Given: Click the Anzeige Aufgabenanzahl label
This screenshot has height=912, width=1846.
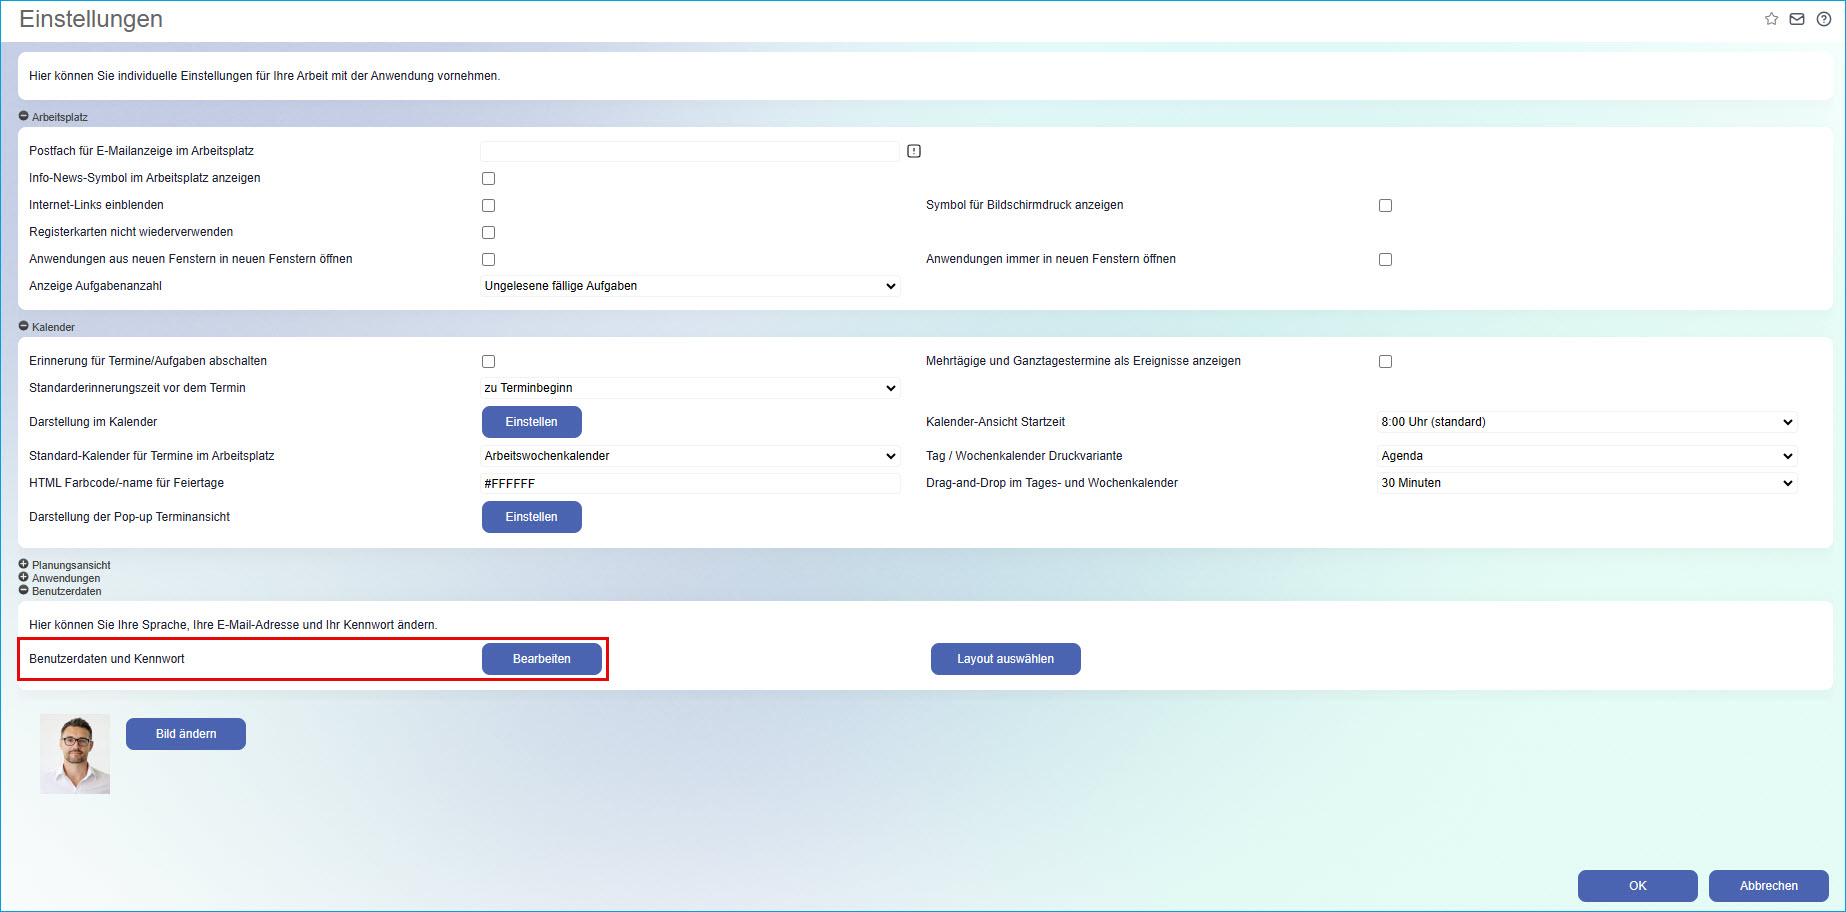Looking at the screenshot, I should click(95, 286).
